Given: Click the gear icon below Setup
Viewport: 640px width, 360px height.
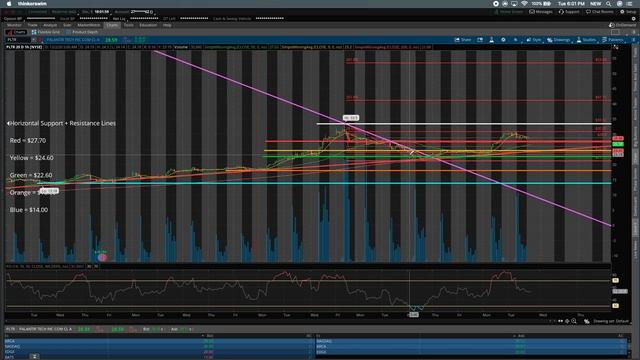Looking at the screenshot, I should coord(634,19).
